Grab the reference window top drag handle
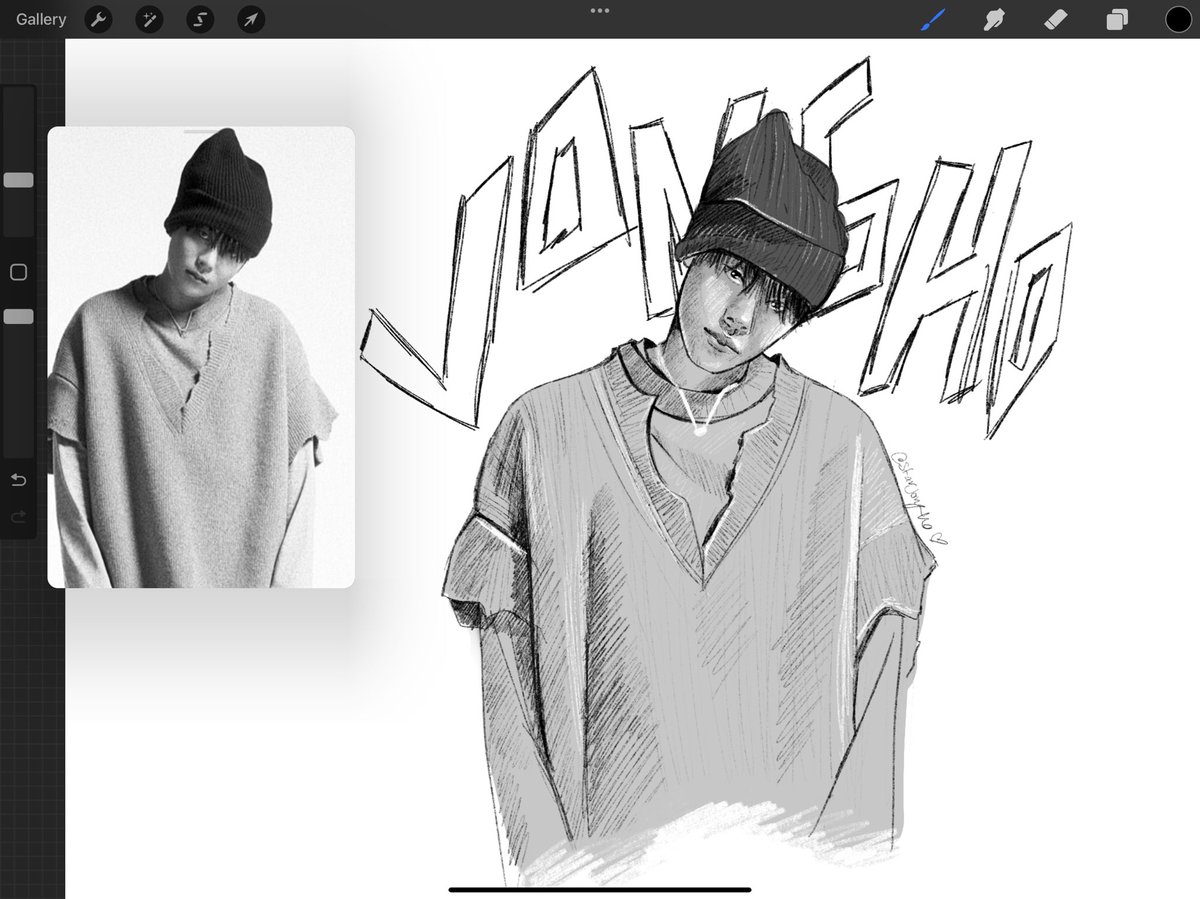The image size is (1200, 899). coord(201,131)
